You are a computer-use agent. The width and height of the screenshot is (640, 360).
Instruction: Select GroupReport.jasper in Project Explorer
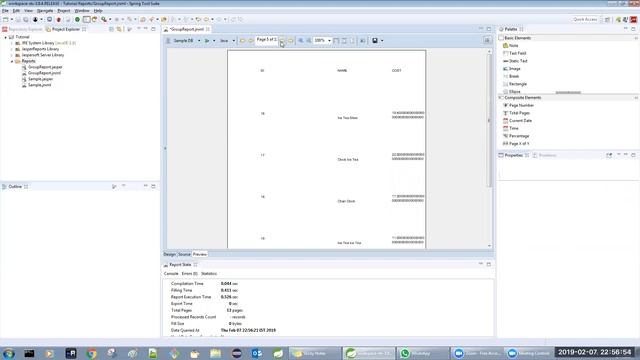tap(45, 67)
